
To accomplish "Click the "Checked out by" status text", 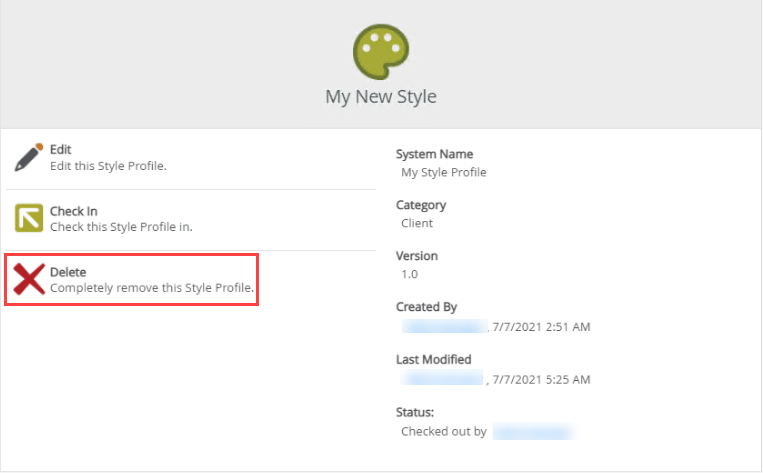I will pos(443,432).
